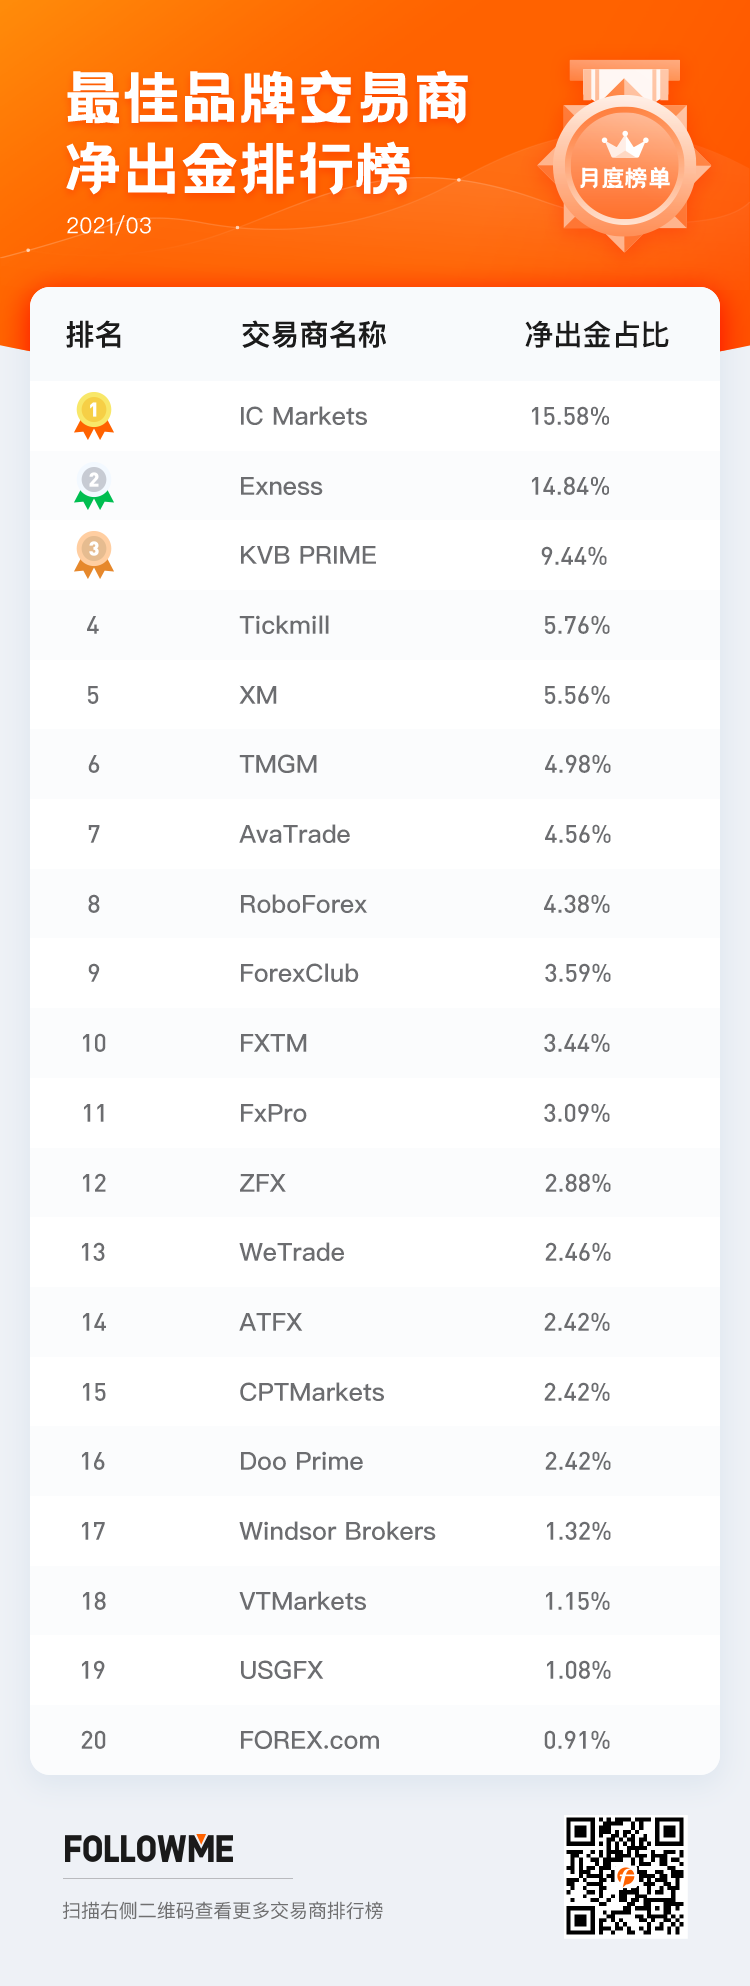Click the Doo Prime entry
The height and width of the screenshot is (1986, 750).
pyautogui.click(x=301, y=1461)
